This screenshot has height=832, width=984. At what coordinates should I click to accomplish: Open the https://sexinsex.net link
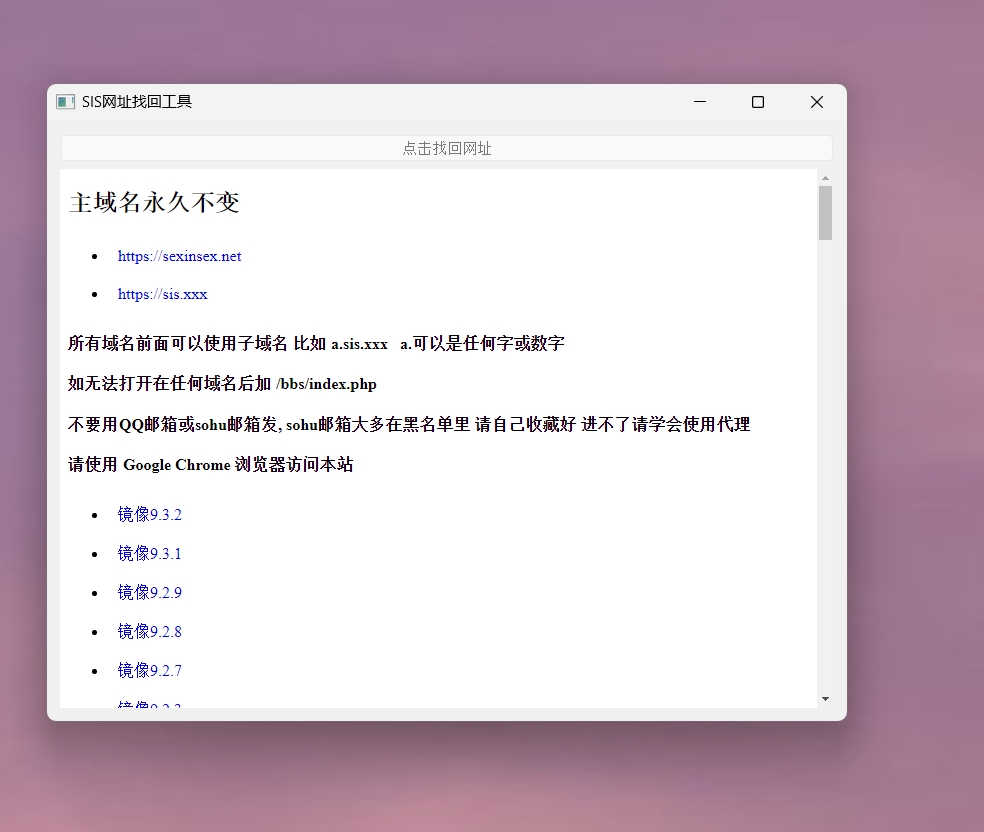(179, 256)
